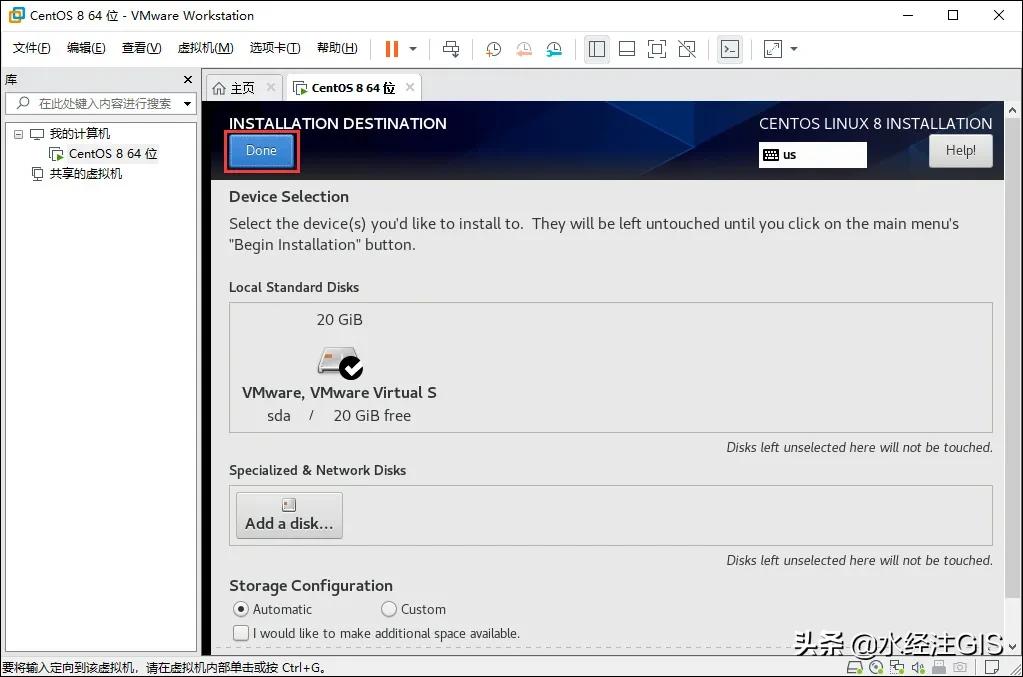Click the Help! button

click(959, 150)
